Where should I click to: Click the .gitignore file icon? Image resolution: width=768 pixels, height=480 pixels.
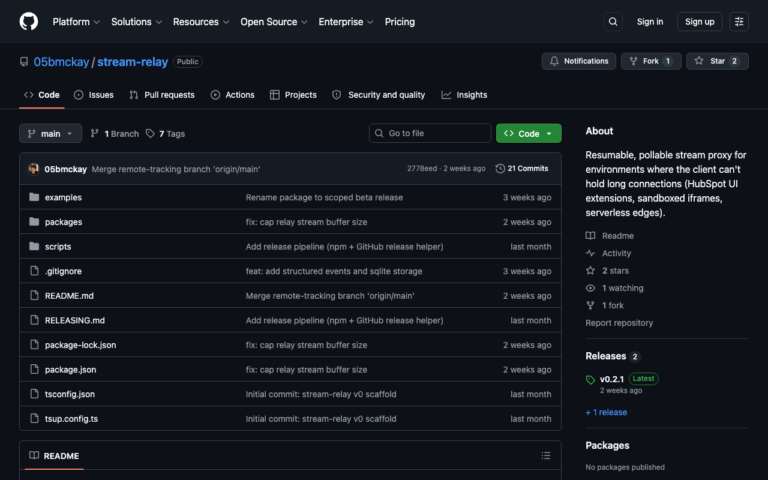pos(34,270)
